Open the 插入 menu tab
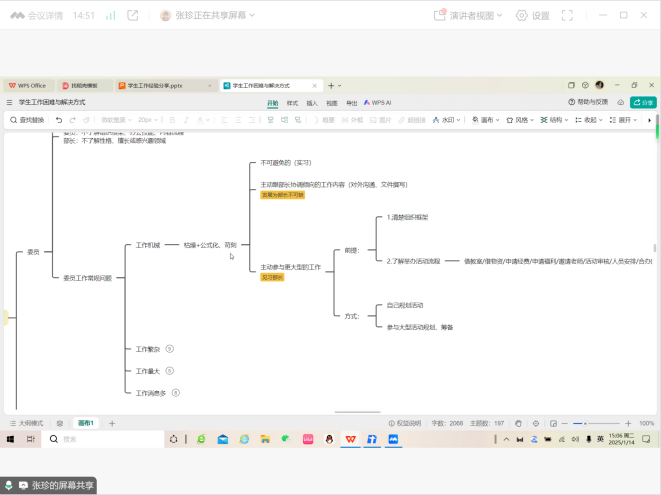The image size is (661, 495). click(x=312, y=102)
